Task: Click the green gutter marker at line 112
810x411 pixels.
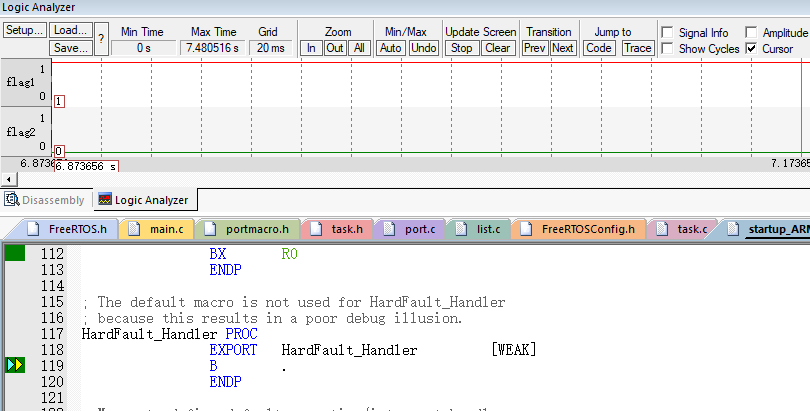Action: pos(14,254)
